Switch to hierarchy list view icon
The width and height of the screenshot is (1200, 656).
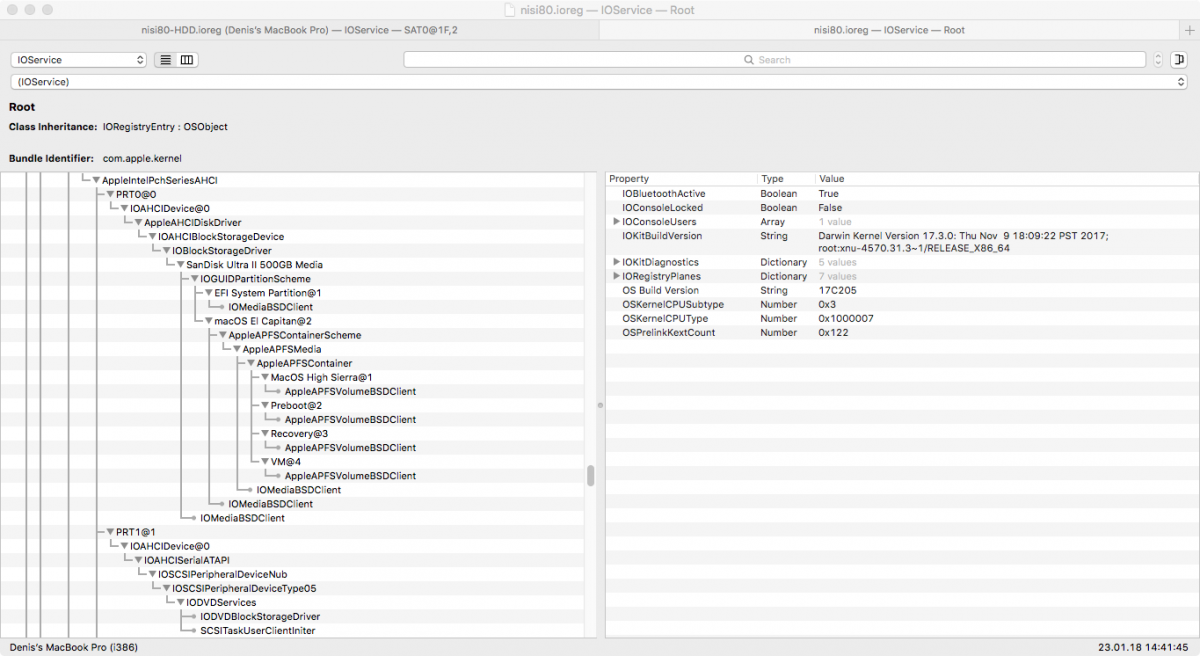pyautogui.click(x=166, y=60)
